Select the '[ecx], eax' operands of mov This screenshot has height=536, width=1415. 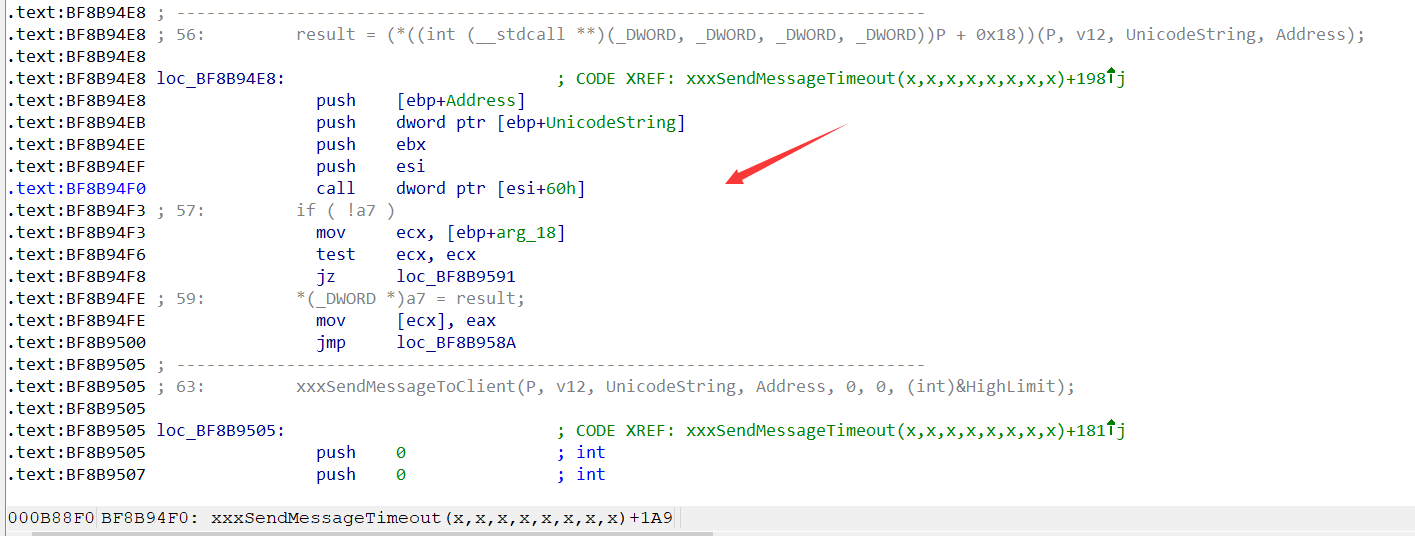pos(446,320)
